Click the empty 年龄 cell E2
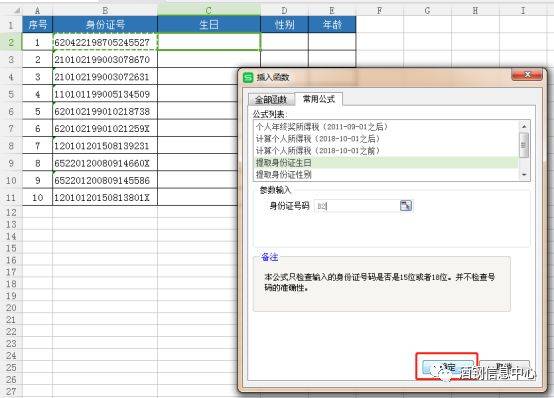 tap(332, 42)
